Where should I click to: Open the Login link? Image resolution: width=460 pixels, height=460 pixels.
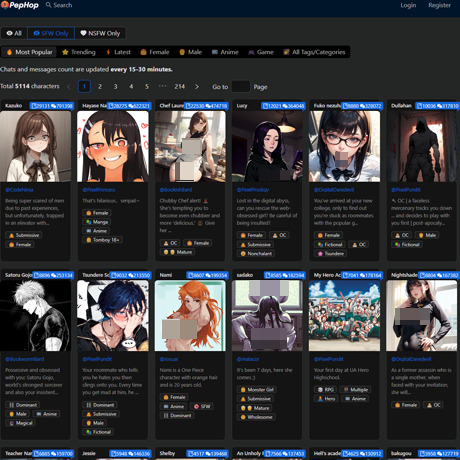[408, 5]
